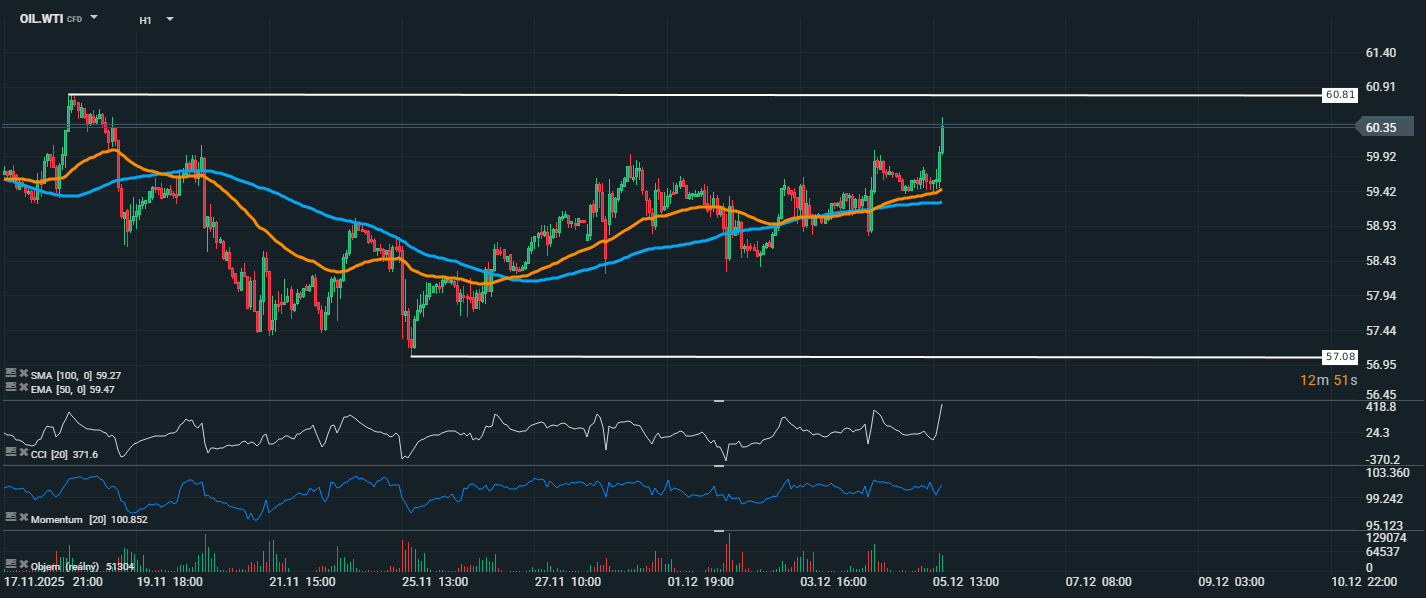Open the H1 timeframe dropdown arrow

click(169, 19)
